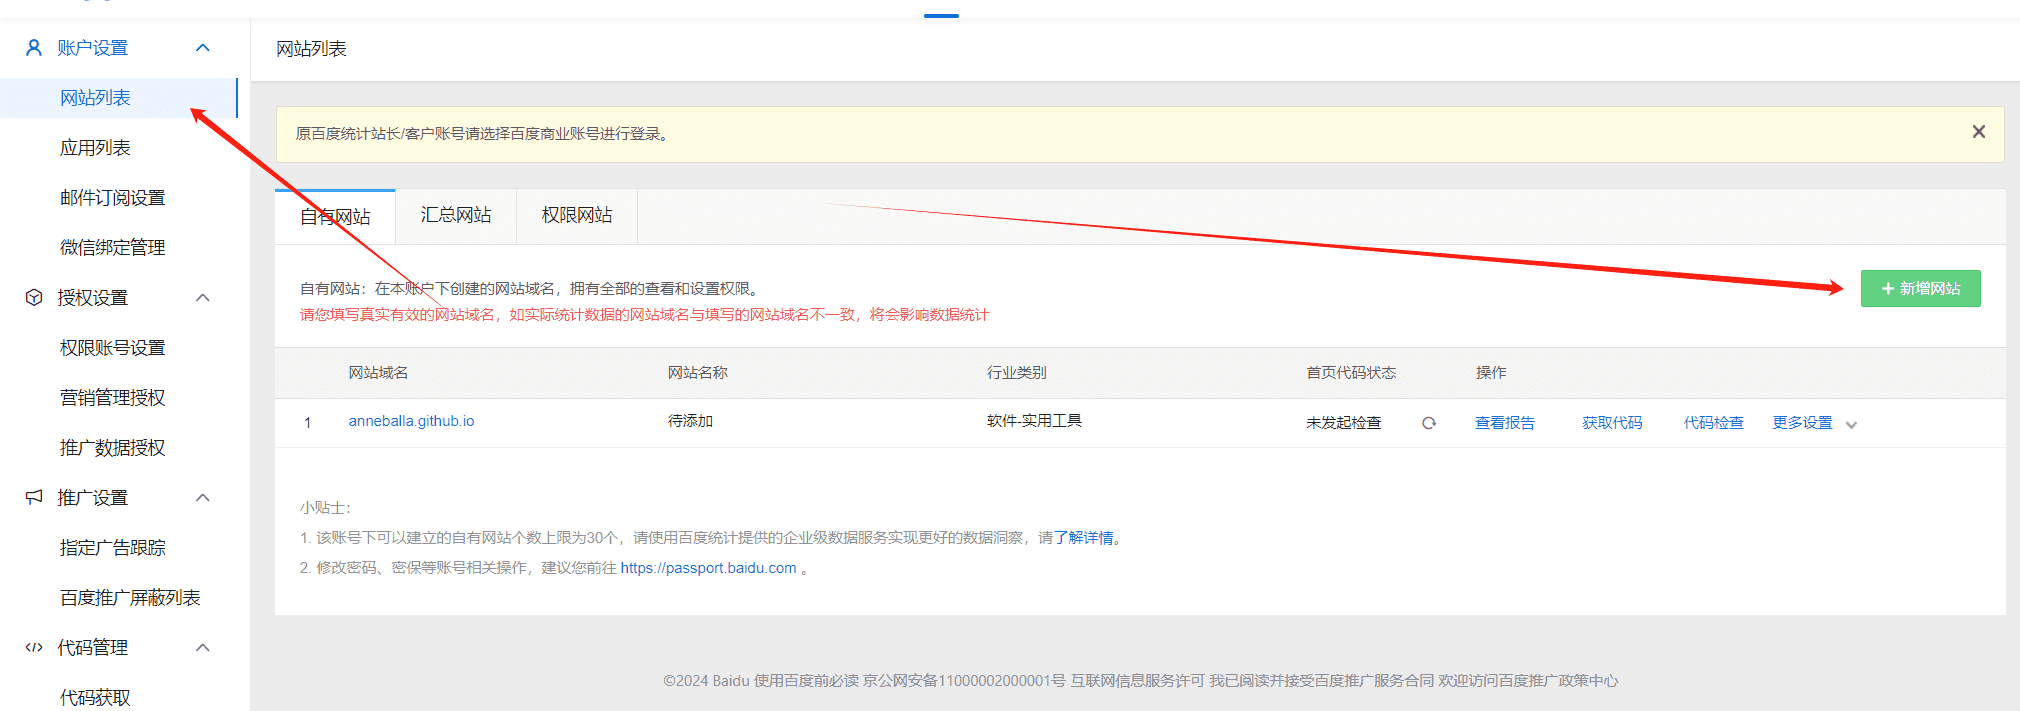Click the 网站列表 page heading

click(311, 49)
